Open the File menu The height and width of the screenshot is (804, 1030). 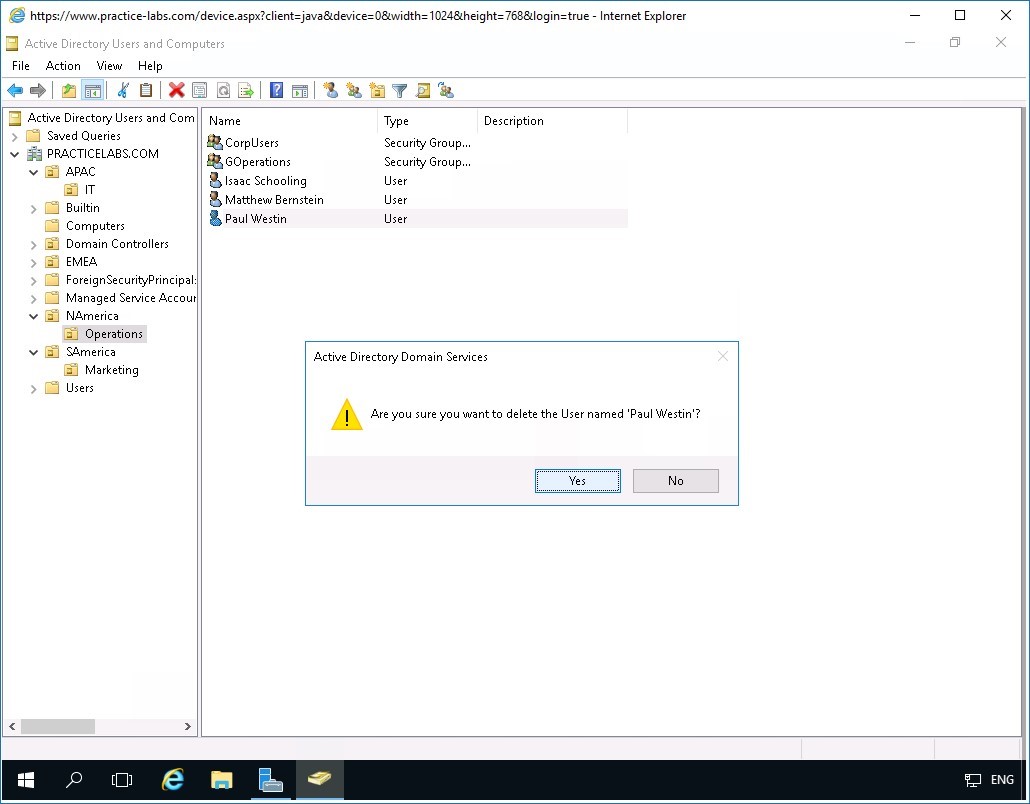(20, 66)
